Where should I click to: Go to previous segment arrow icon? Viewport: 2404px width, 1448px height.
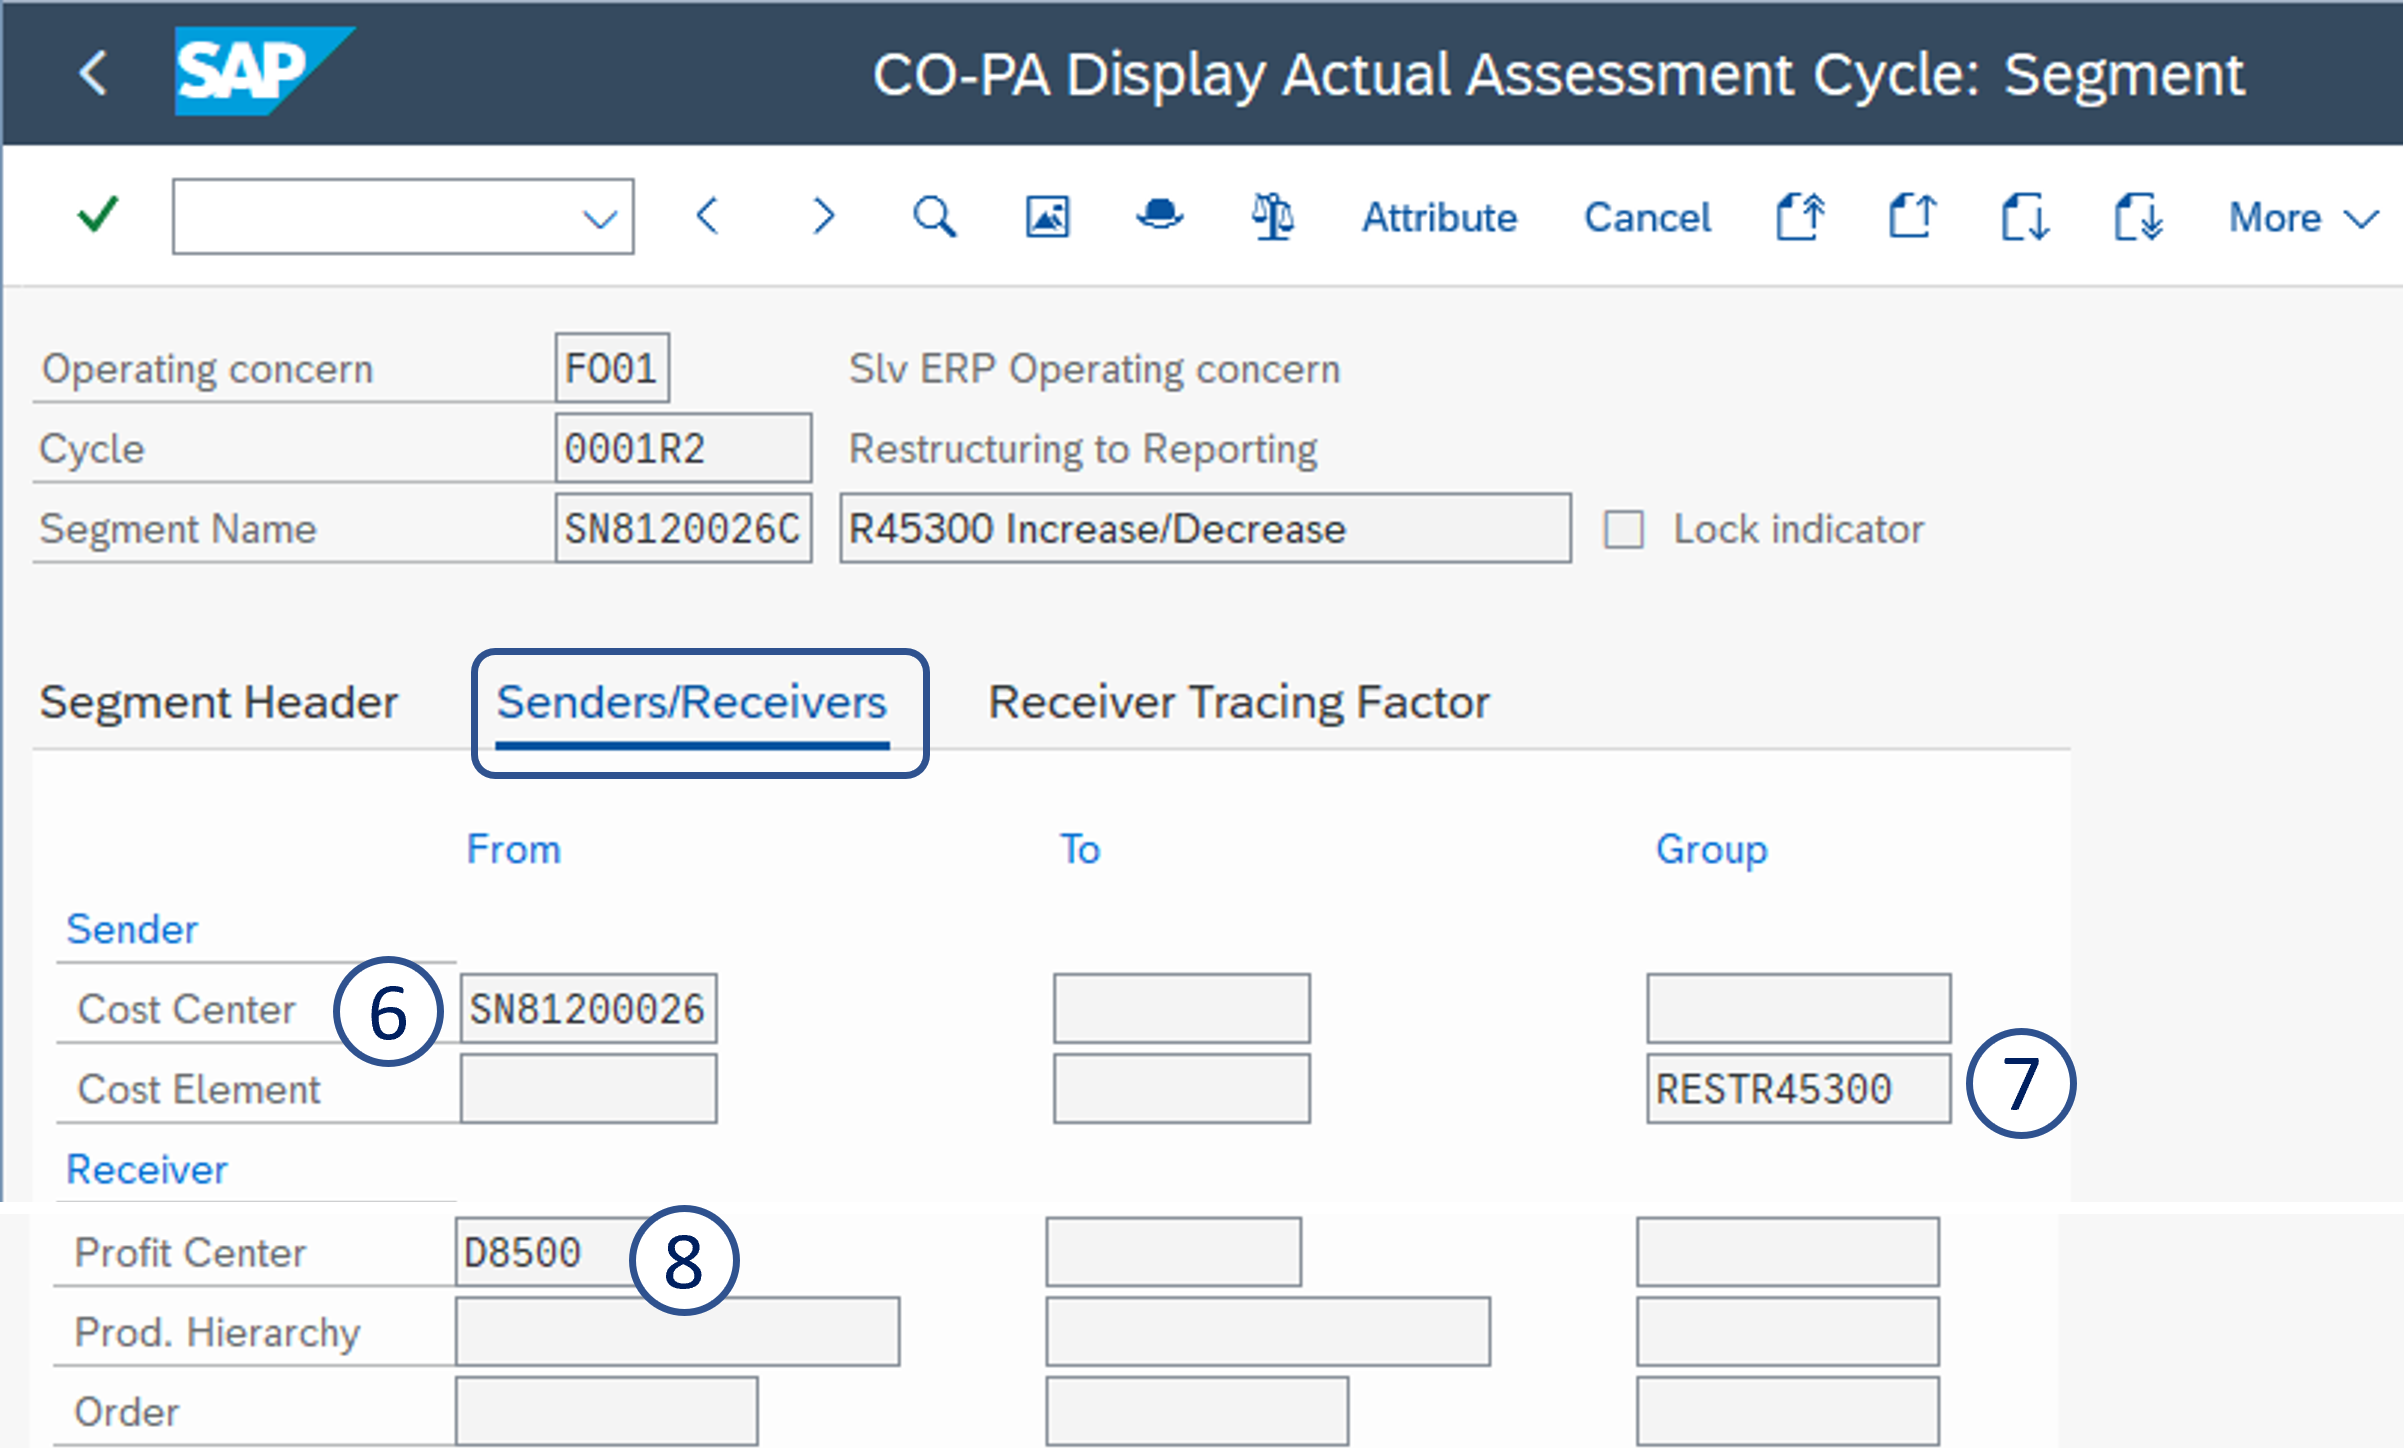coord(708,215)
